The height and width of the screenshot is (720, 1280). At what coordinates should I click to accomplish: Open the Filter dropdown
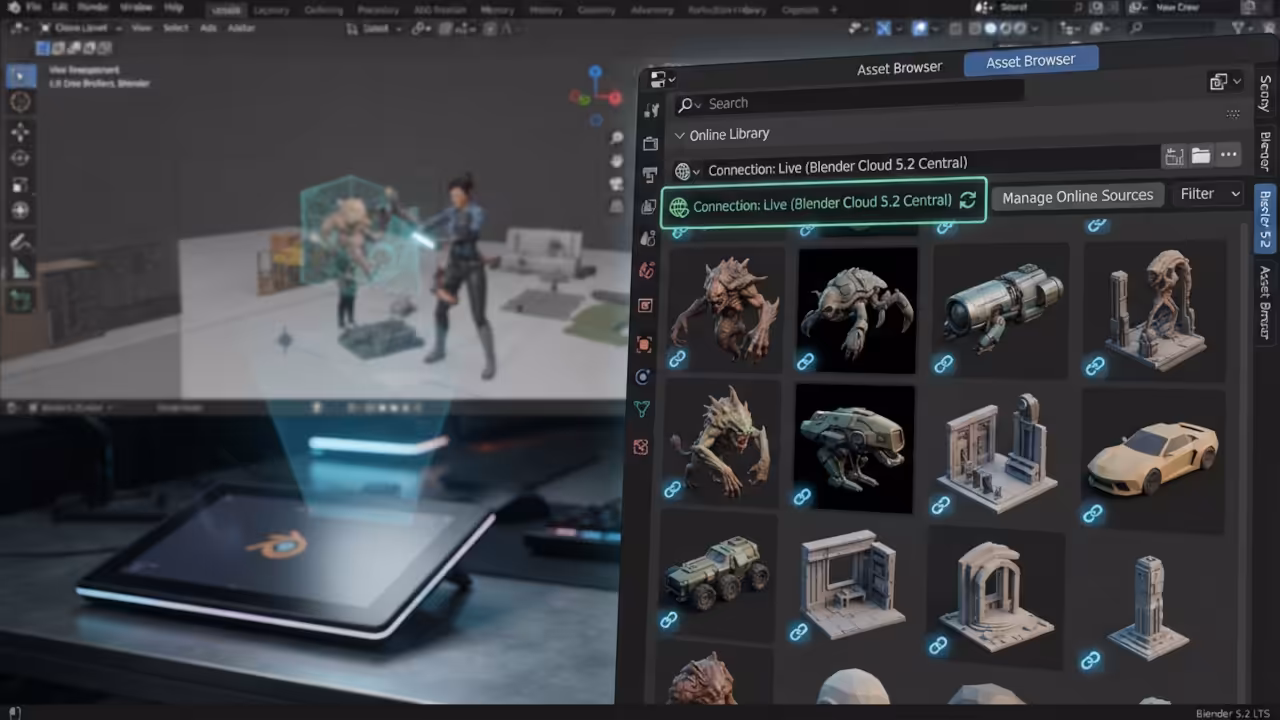pos(1209,194)
